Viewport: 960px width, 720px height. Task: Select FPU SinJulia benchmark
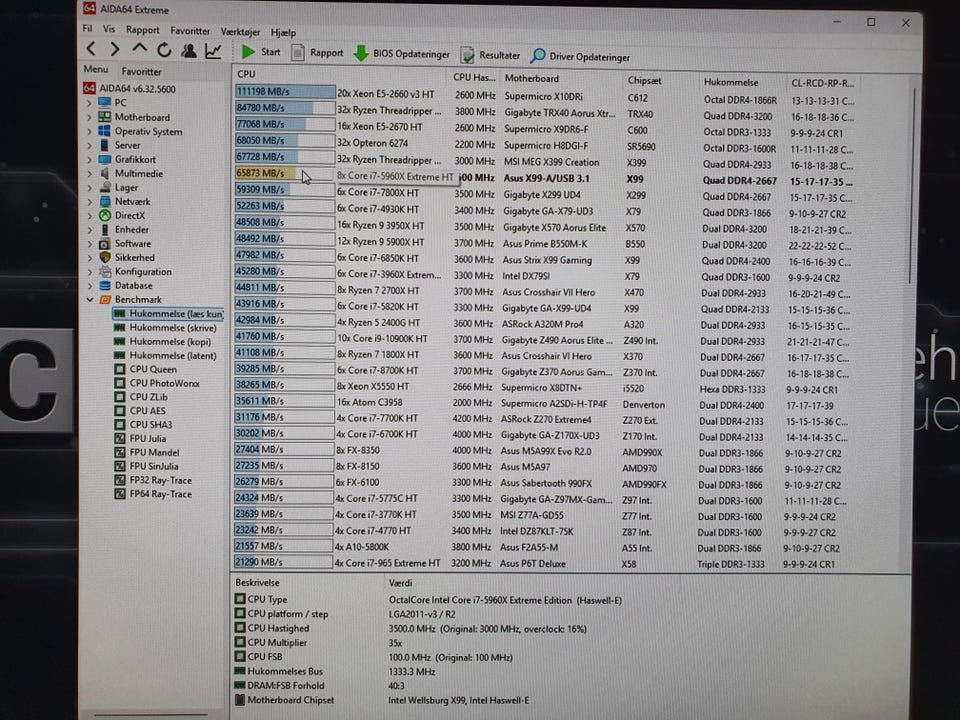coord(146,466)
